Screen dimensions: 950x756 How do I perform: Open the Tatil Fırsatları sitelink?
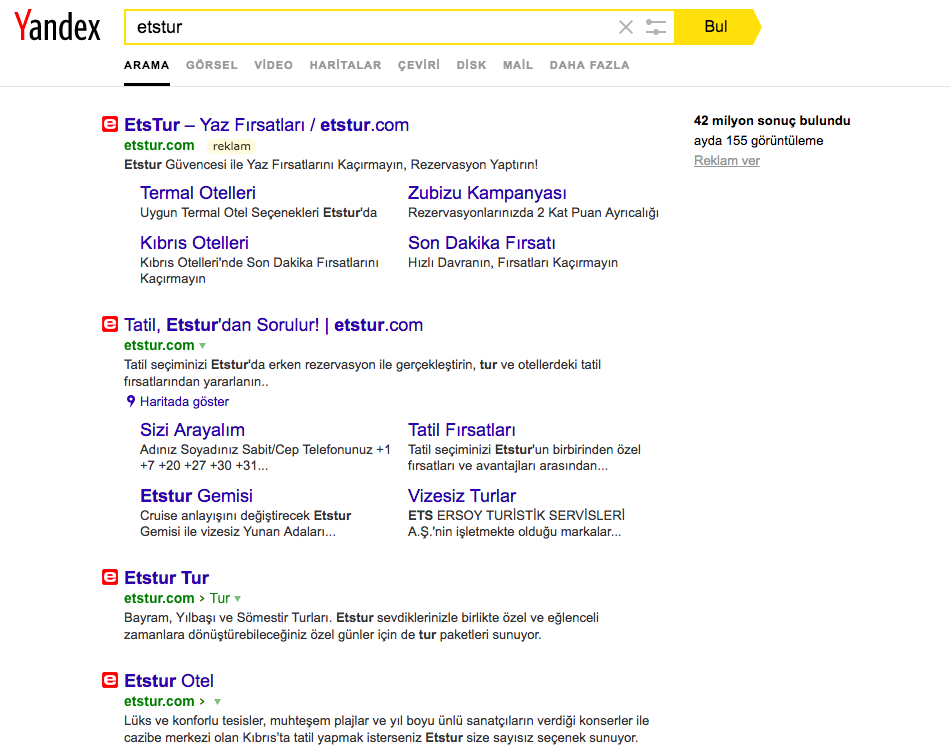462,430
